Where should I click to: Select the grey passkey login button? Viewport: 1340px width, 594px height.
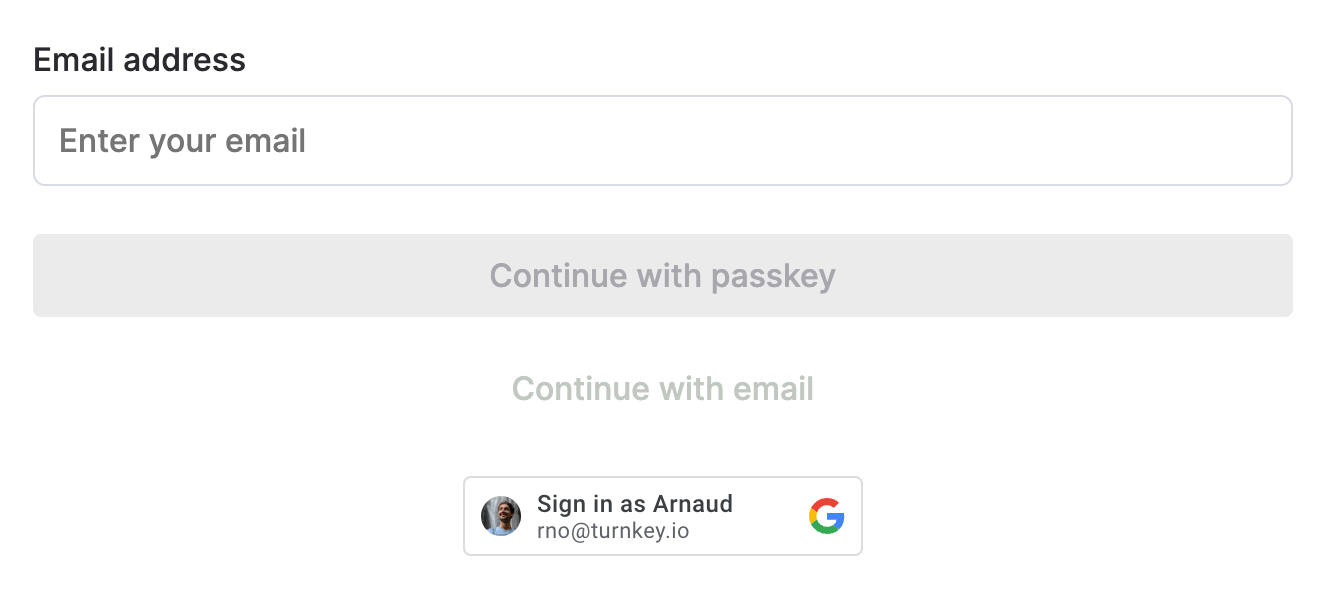coord(663,275)
